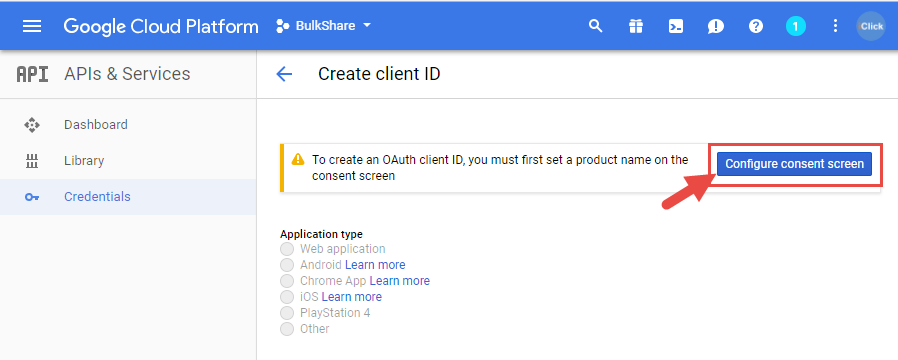Image resolution: width=898 pixels, height=360 pixels.
Task: Open Learn more link for iOS
Action: tap(352, 297)
